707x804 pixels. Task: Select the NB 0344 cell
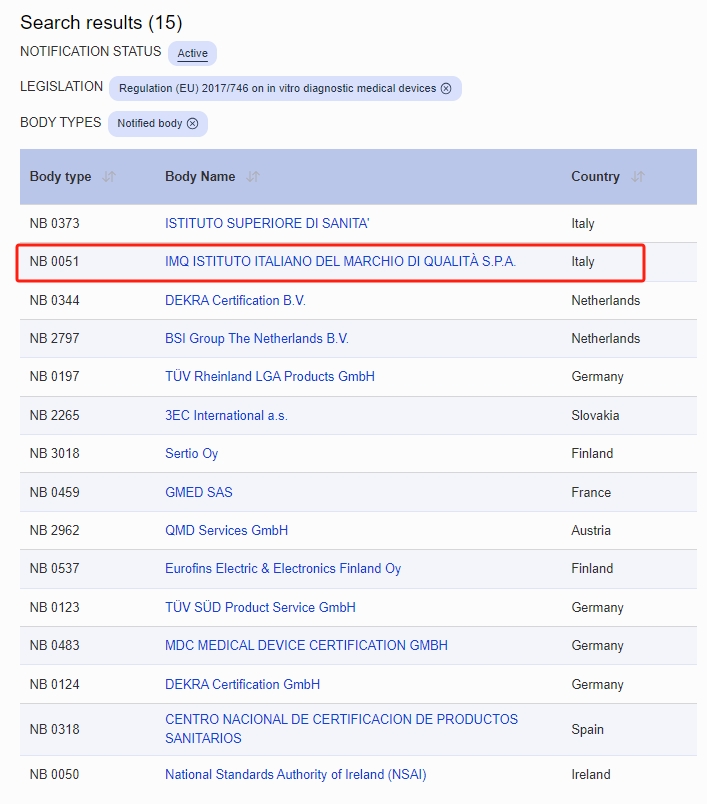point(54,300)
